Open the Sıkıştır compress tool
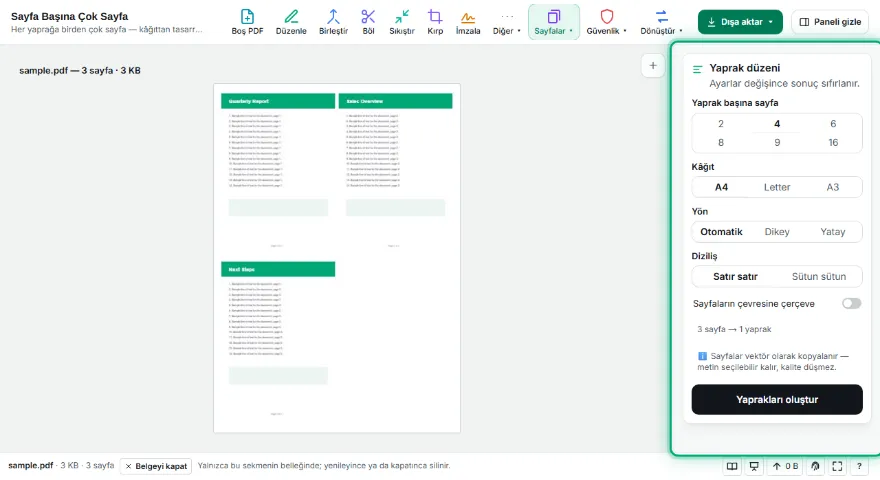The image size is (880, 480). [402, 22]
